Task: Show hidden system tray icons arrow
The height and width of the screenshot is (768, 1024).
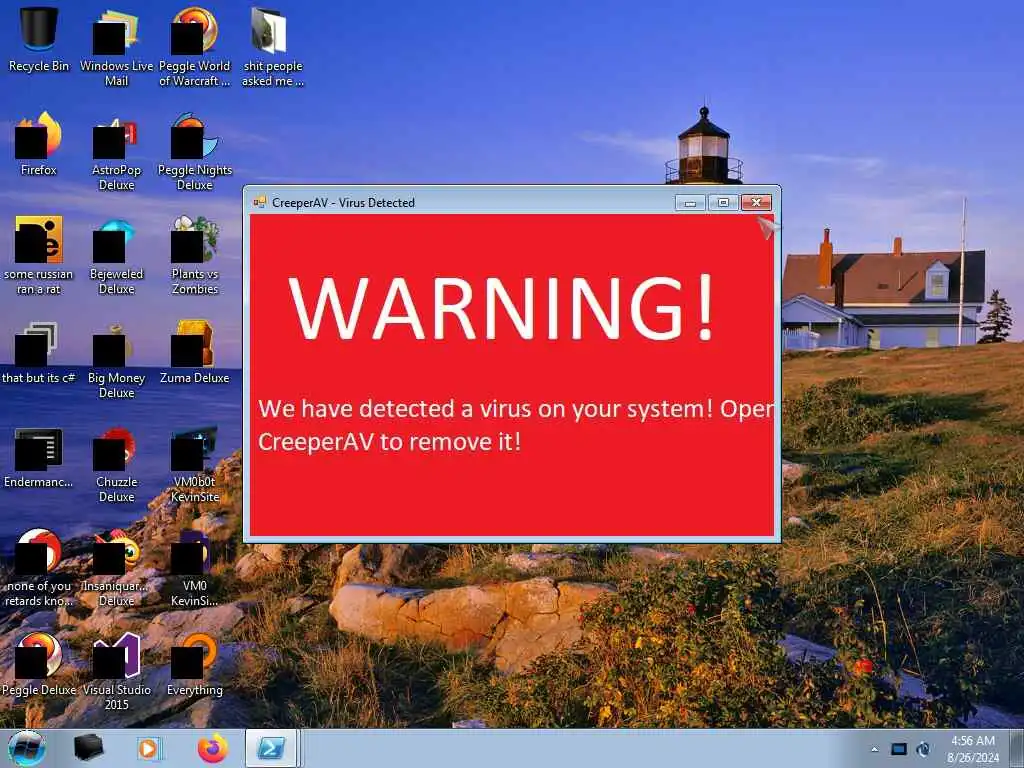Action: (874, 749)
